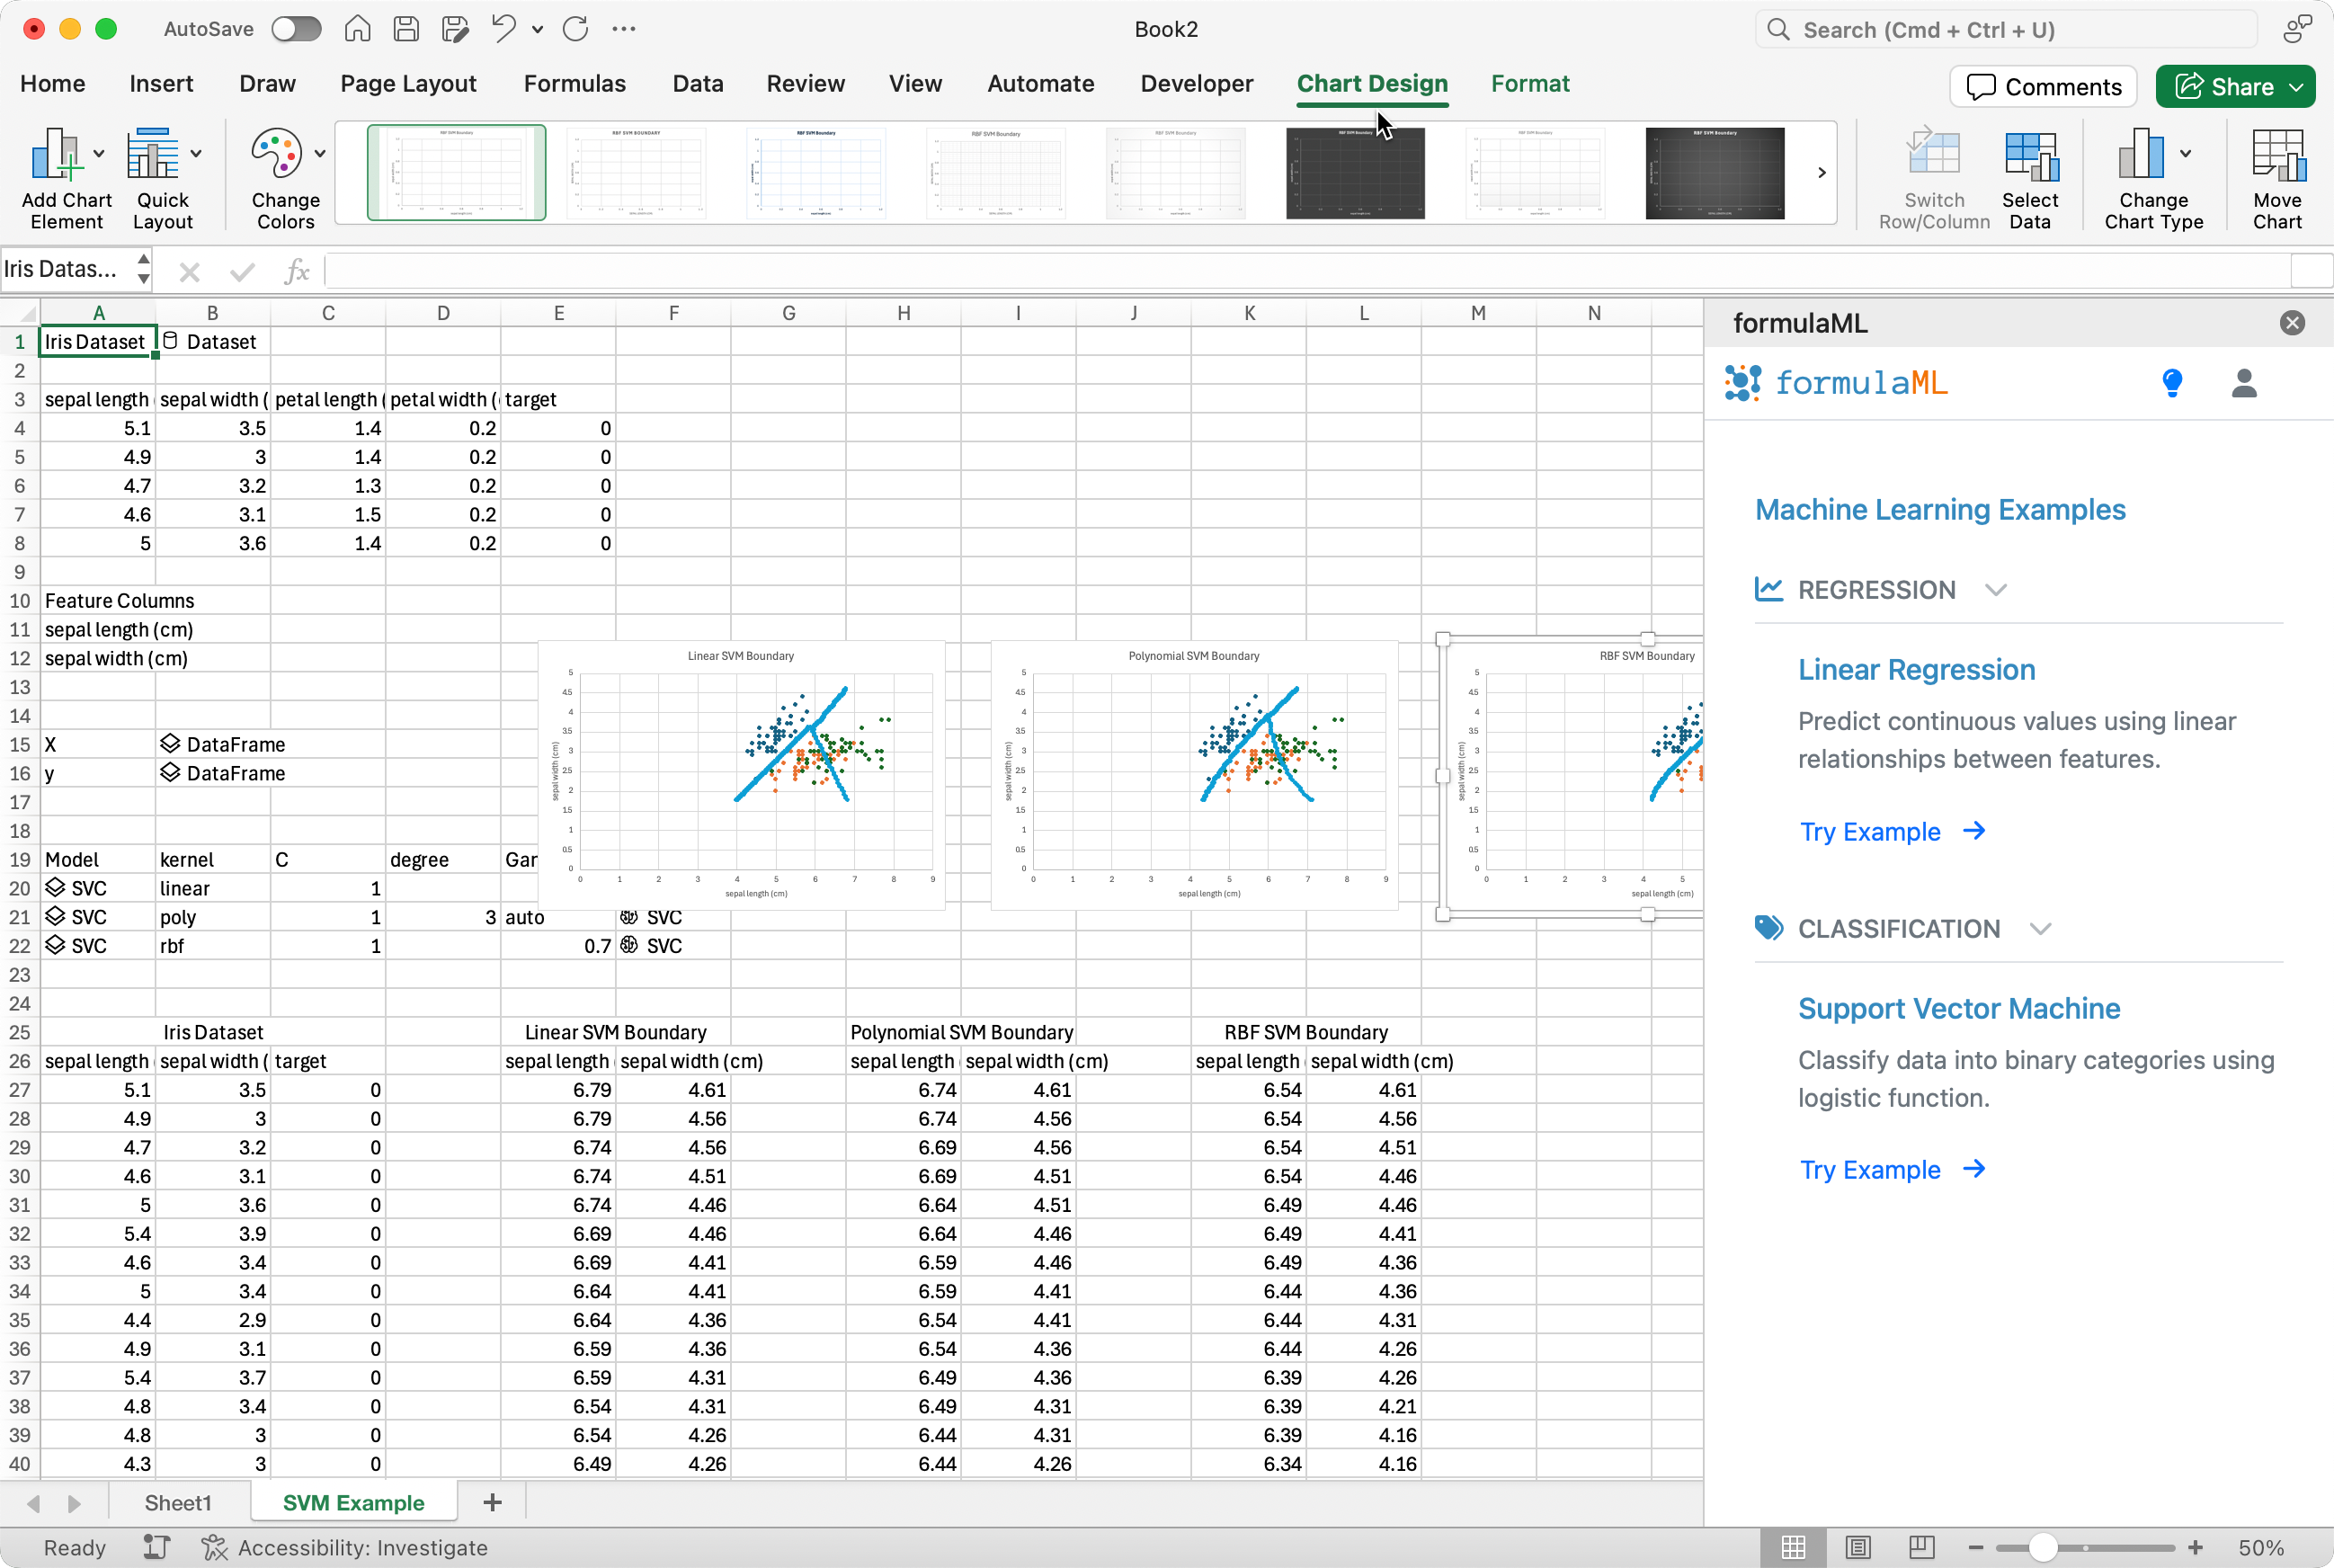Viewport: 2334px width, 1568px height.
Task: Add a new sheet with plus button
Action: tap(492, 1502)
